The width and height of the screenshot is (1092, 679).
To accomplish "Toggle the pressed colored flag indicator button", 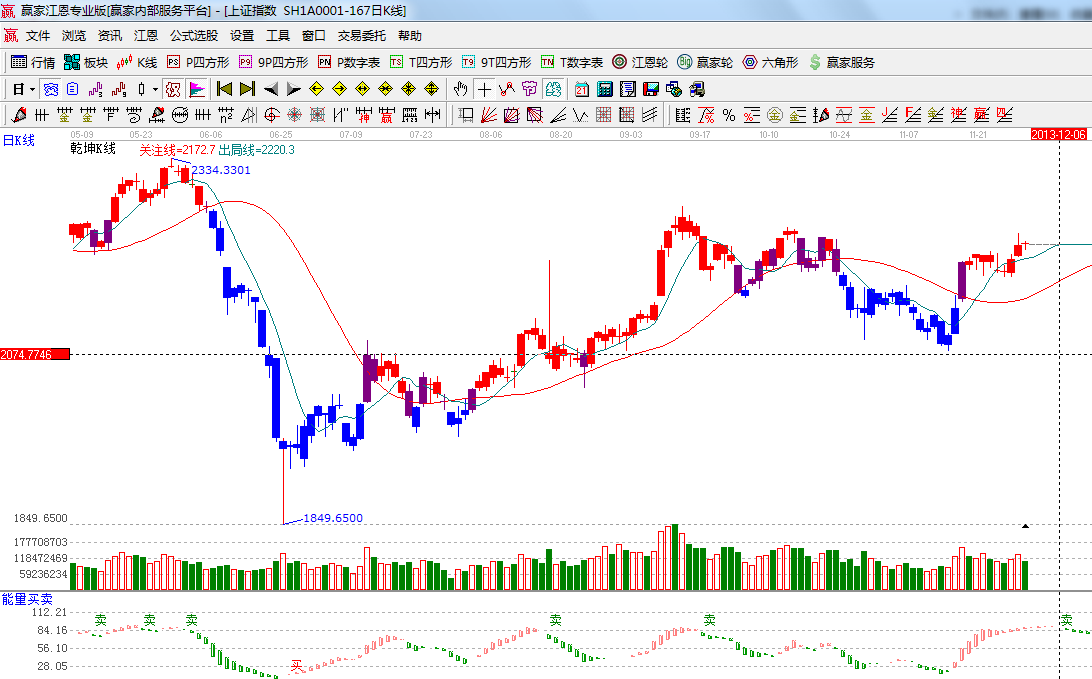I will tap(197, 89).
